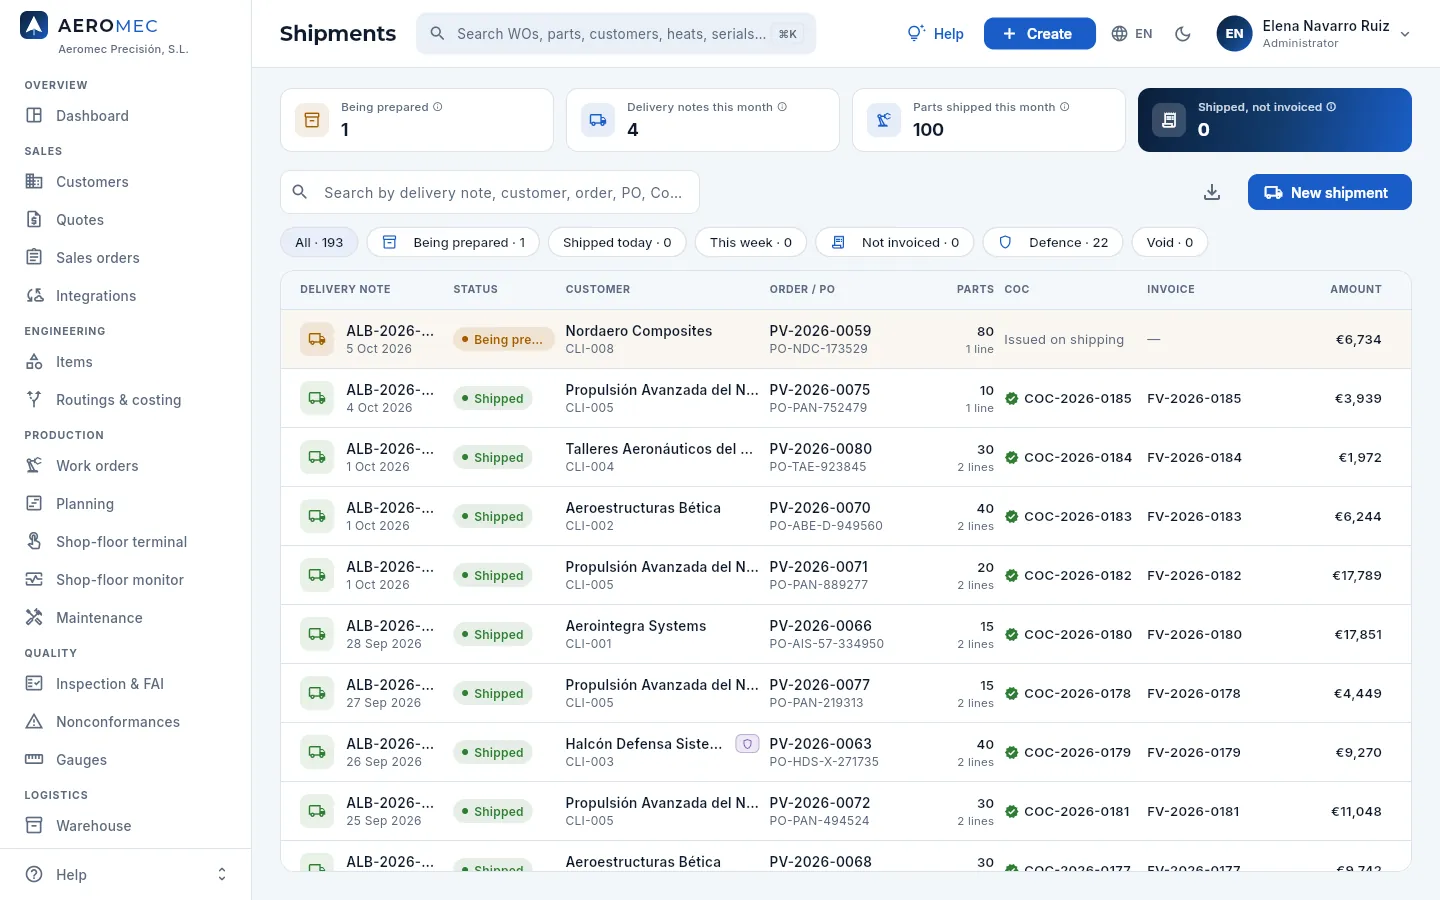Start a New shipment

click(1330, 192)
